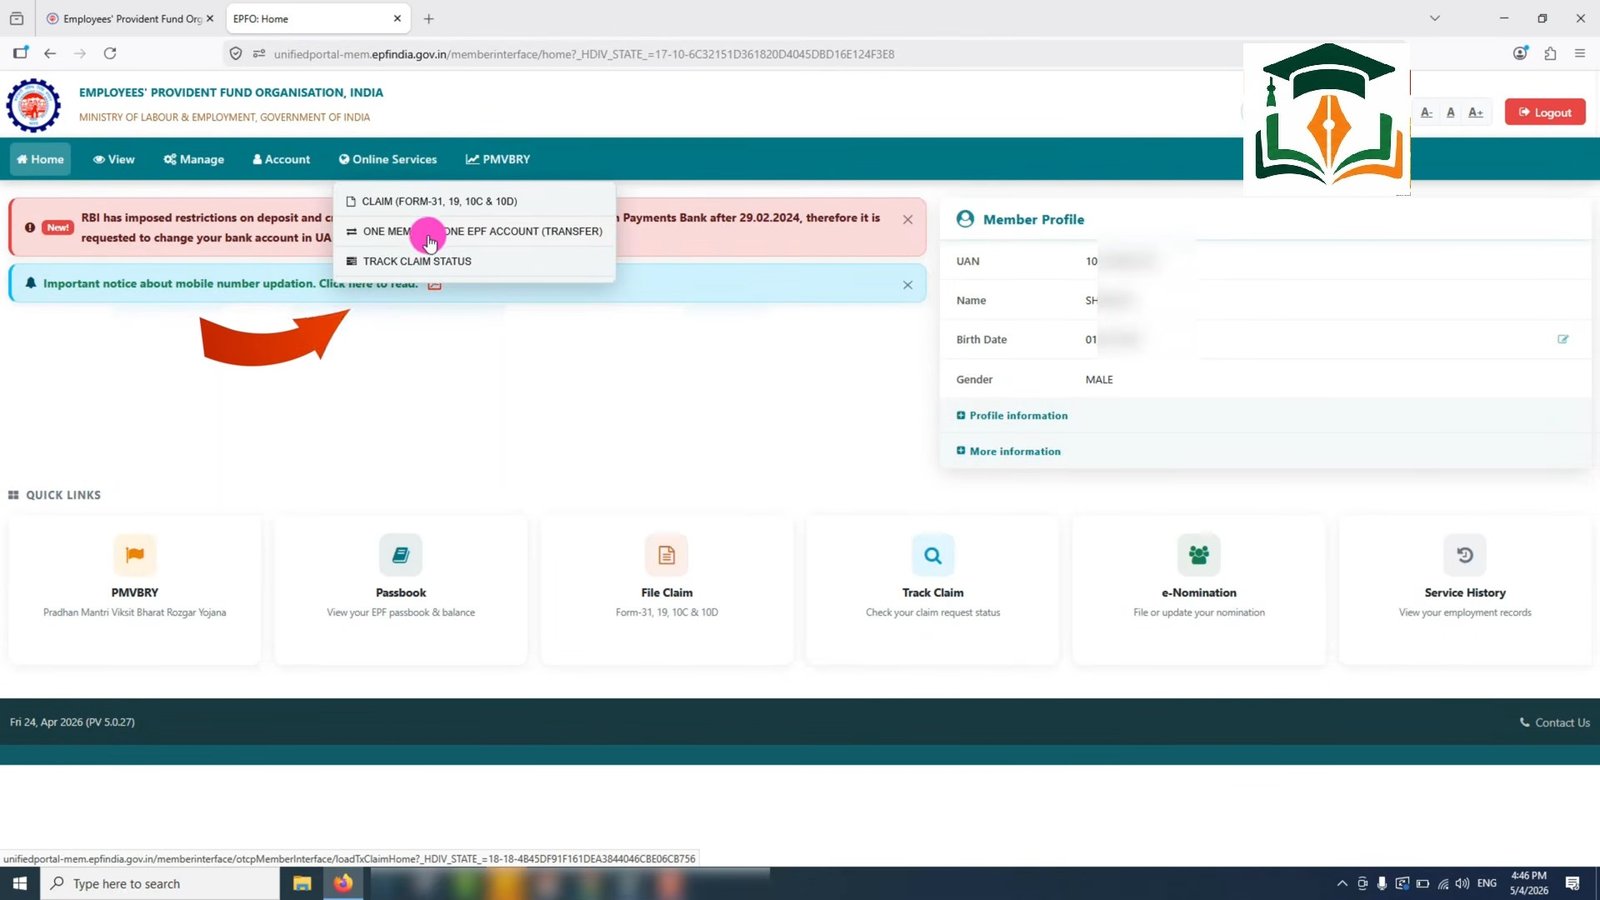1600x900 pixels.
Task: Open the Track Claim quick link card
Action: [933, 589]
